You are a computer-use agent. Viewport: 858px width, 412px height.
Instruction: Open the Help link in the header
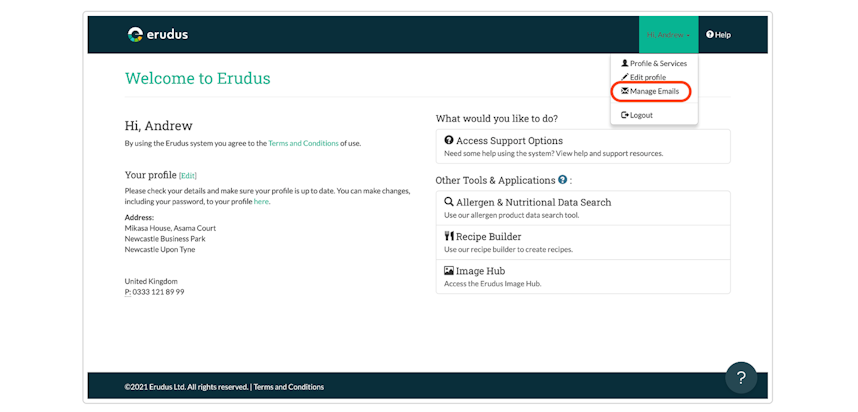click(718, 34)
